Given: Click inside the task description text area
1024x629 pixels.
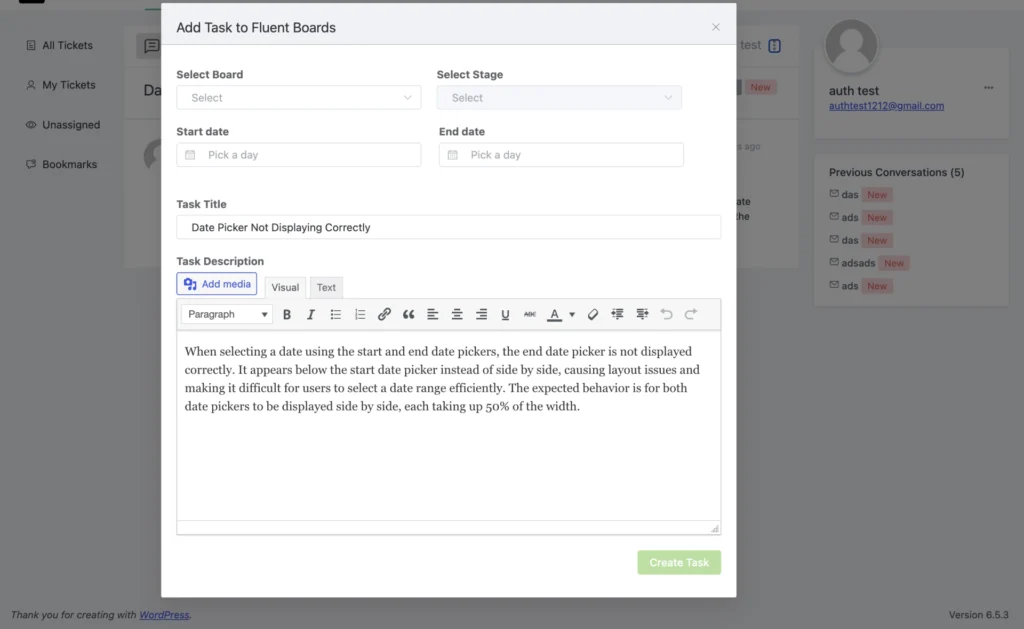Looking at the screenshot, I should tap(449, 425).
